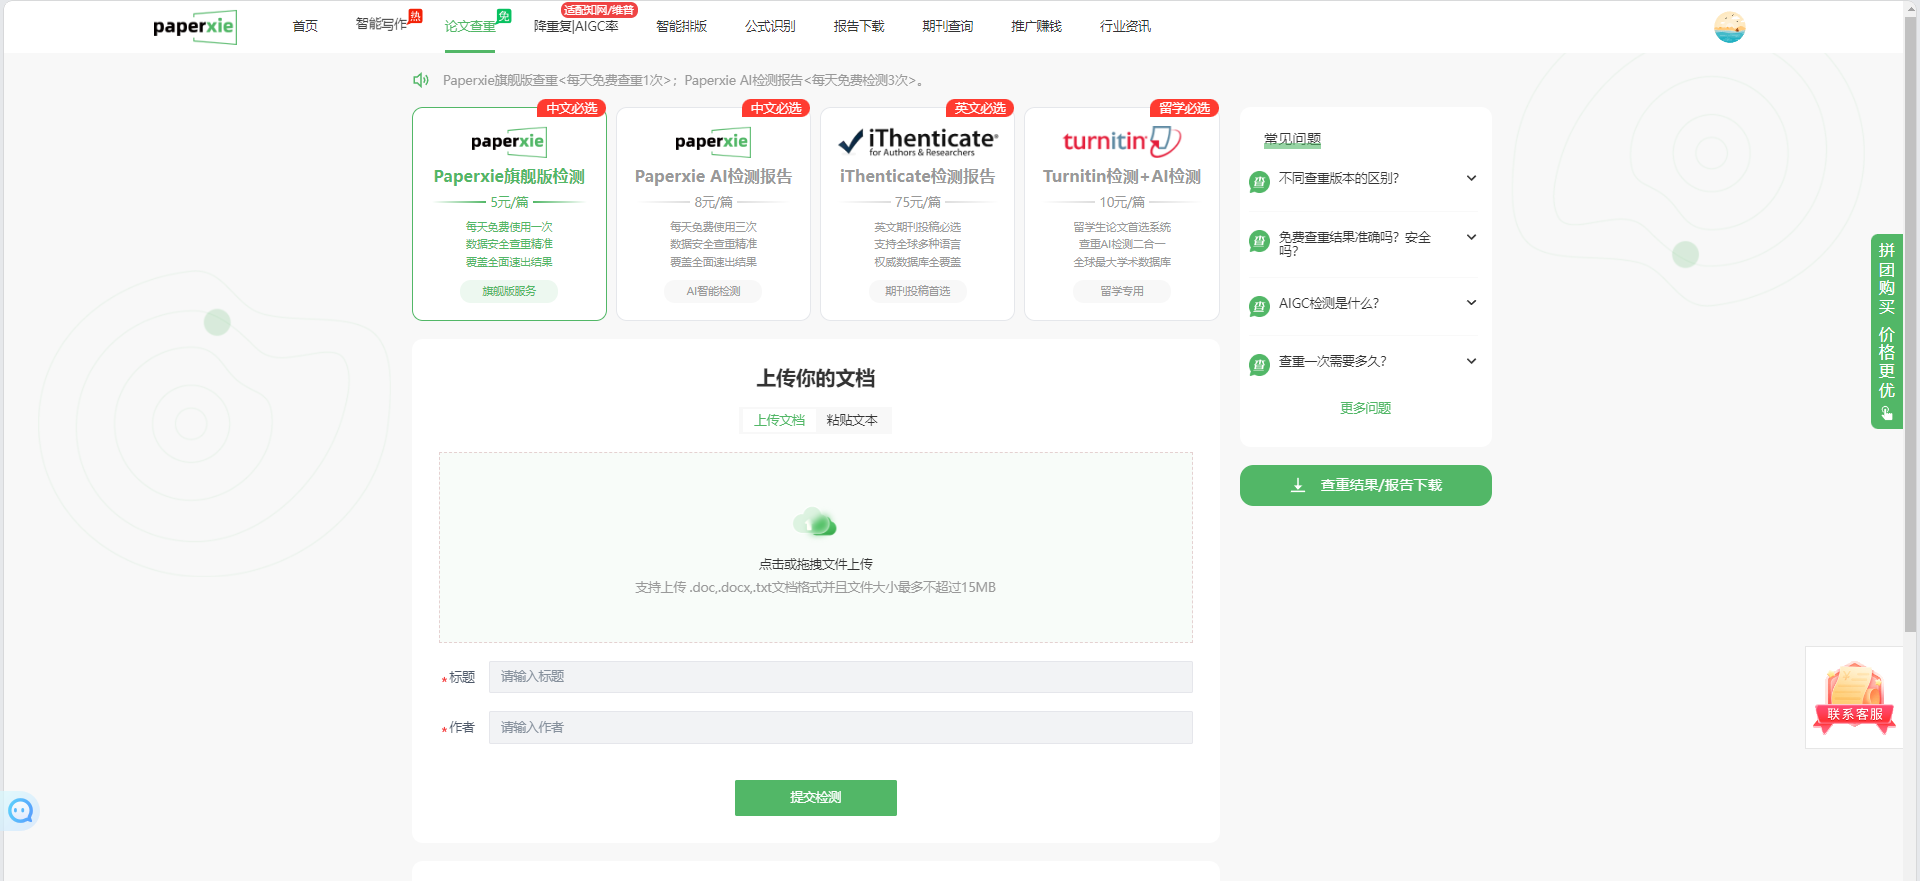This screenshot has width=1920, height=881.
Task: Click the Turnitin logo card
Action: click(1121, 142)
